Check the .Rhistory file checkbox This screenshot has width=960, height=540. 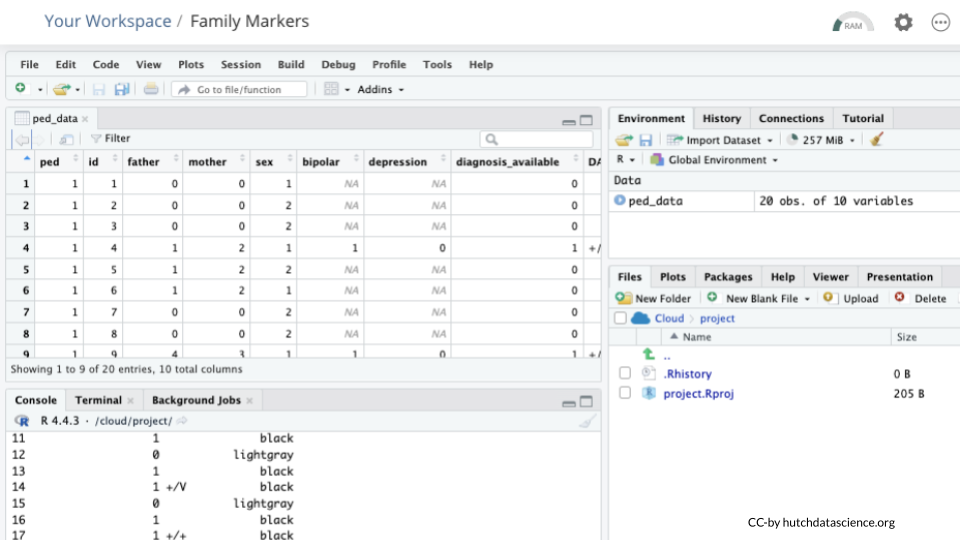624,373
